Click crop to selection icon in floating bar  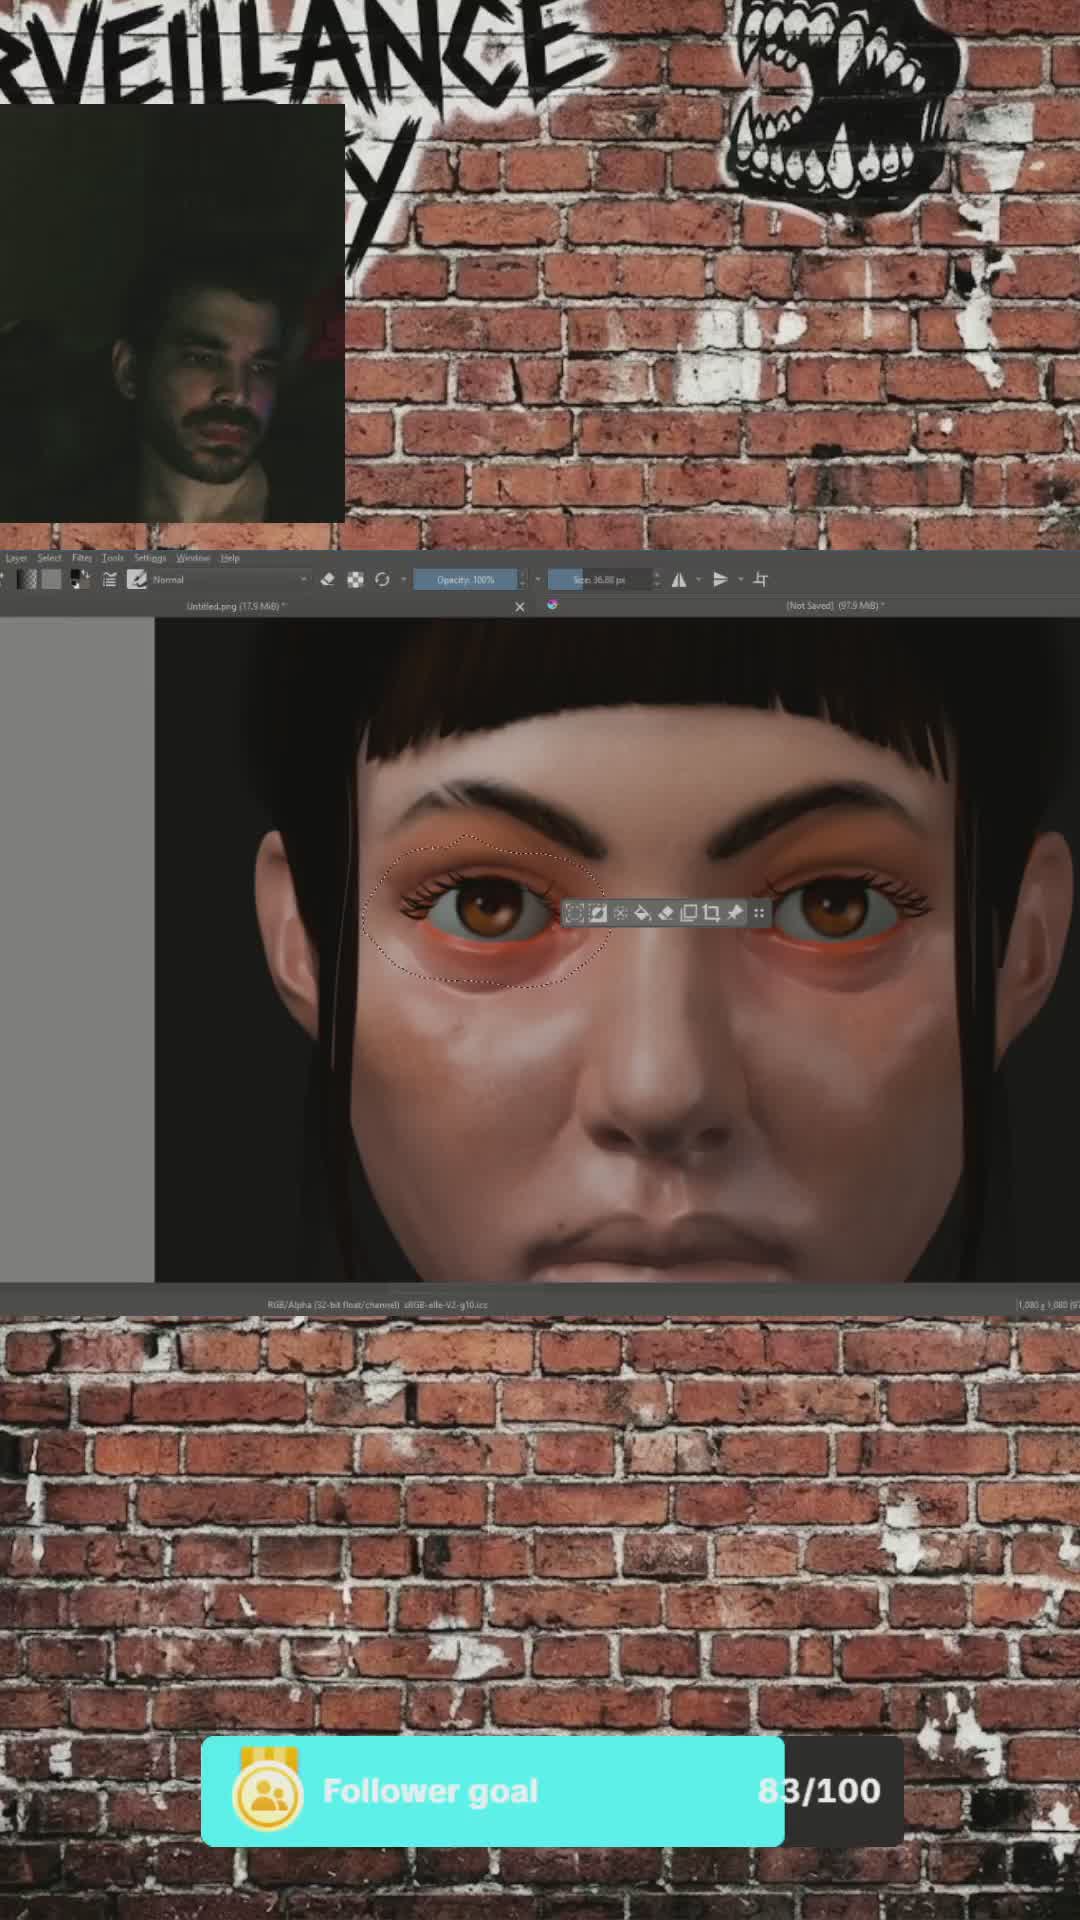pos(711,913)
